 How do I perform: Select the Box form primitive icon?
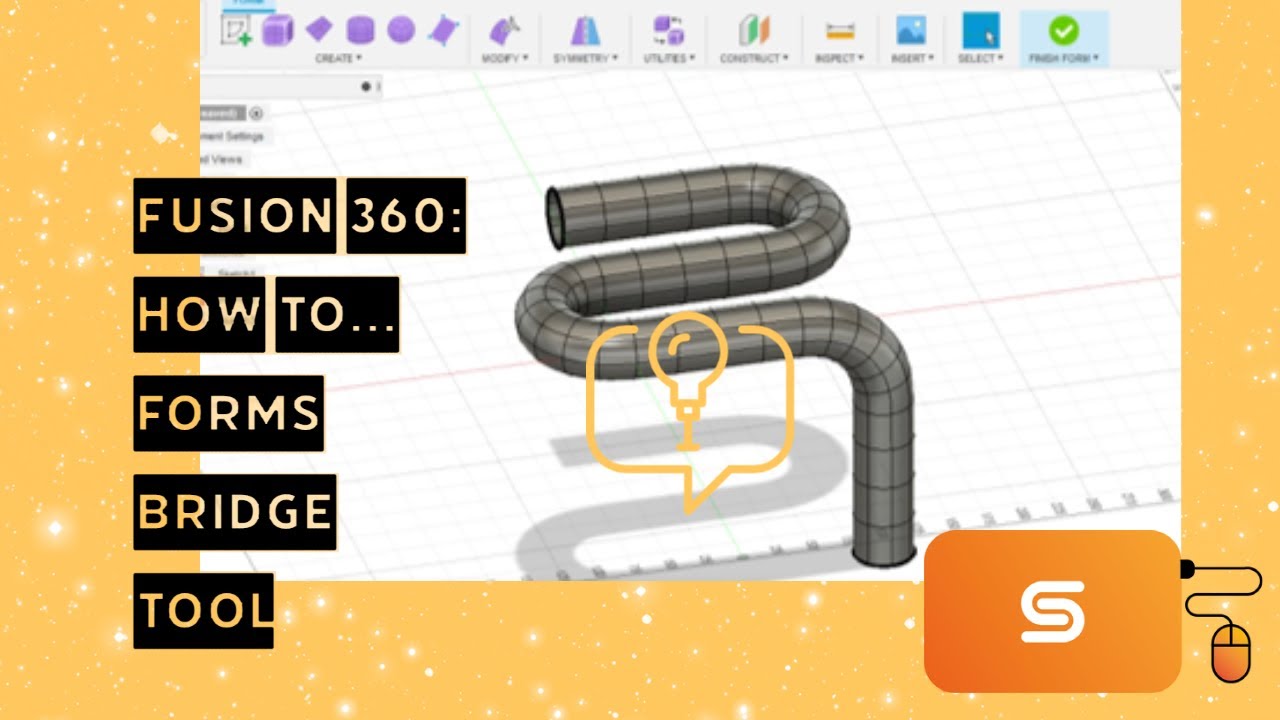click(x=277, y=31)
